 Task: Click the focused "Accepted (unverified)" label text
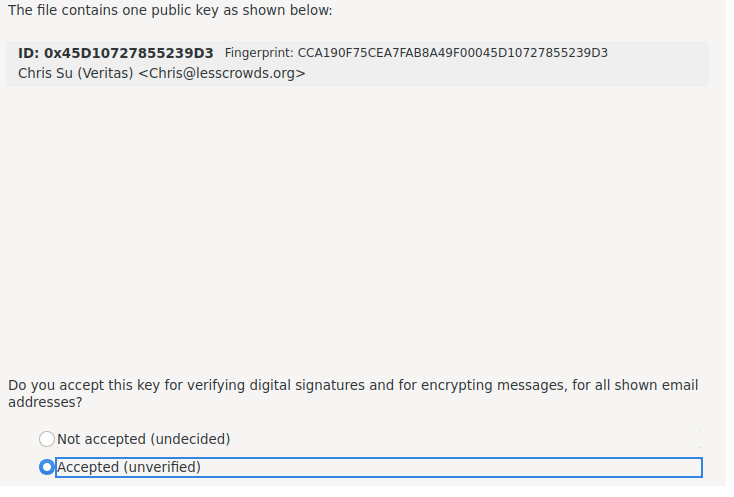pos(129,467)
